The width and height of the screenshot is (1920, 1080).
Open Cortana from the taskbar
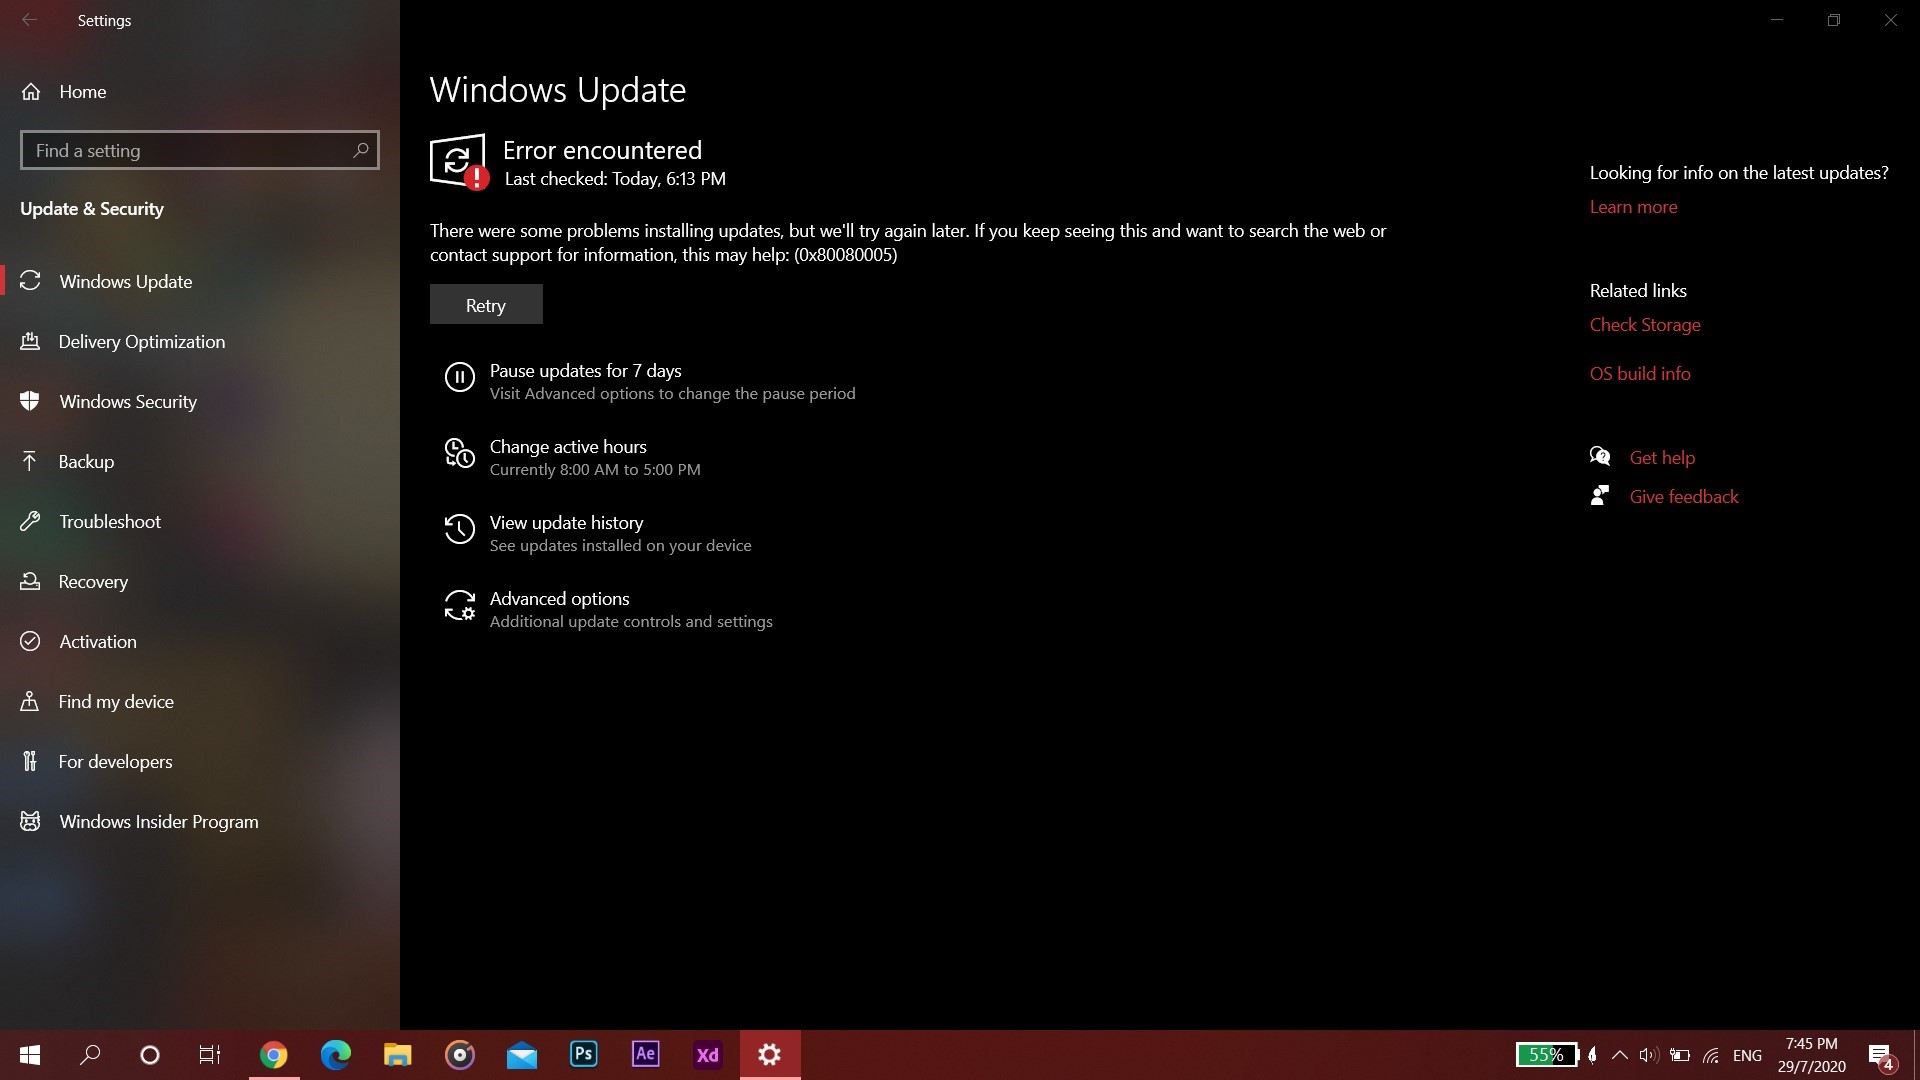pos(150,1055)
